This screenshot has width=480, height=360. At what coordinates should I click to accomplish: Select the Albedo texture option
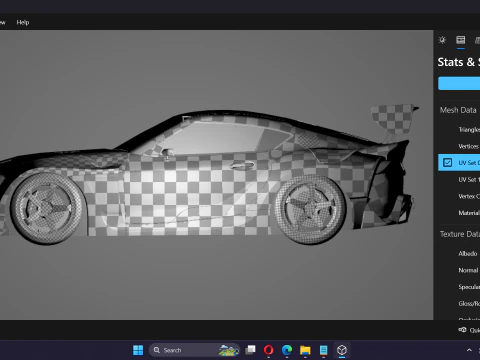(468, 254)
